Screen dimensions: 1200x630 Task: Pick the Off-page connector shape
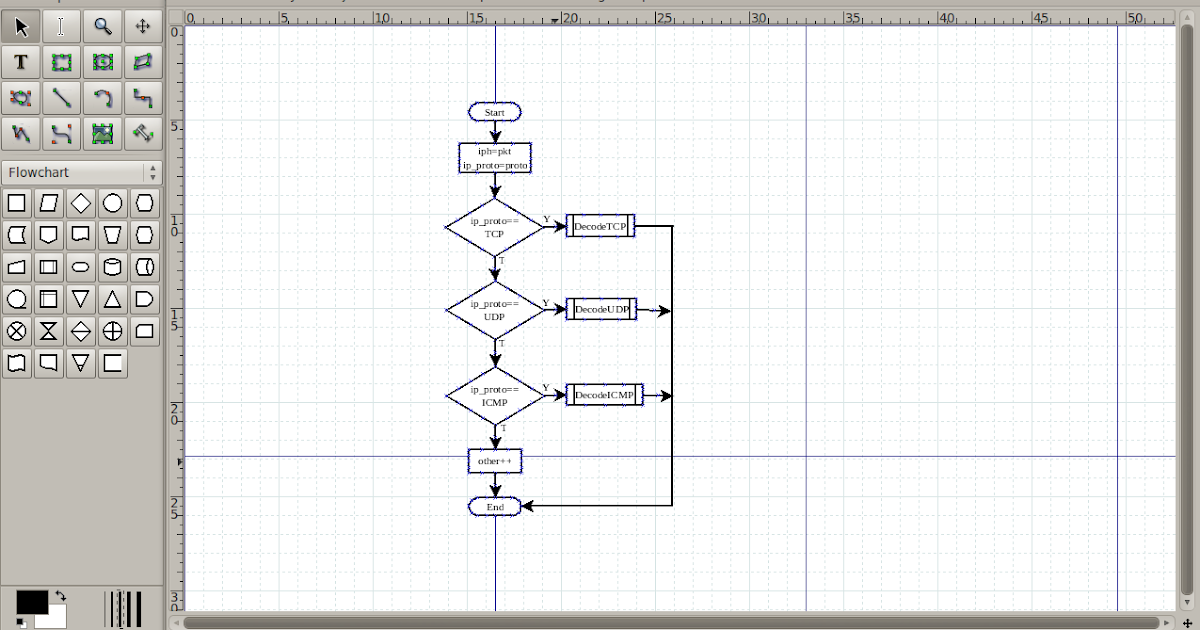coord(49,236)
